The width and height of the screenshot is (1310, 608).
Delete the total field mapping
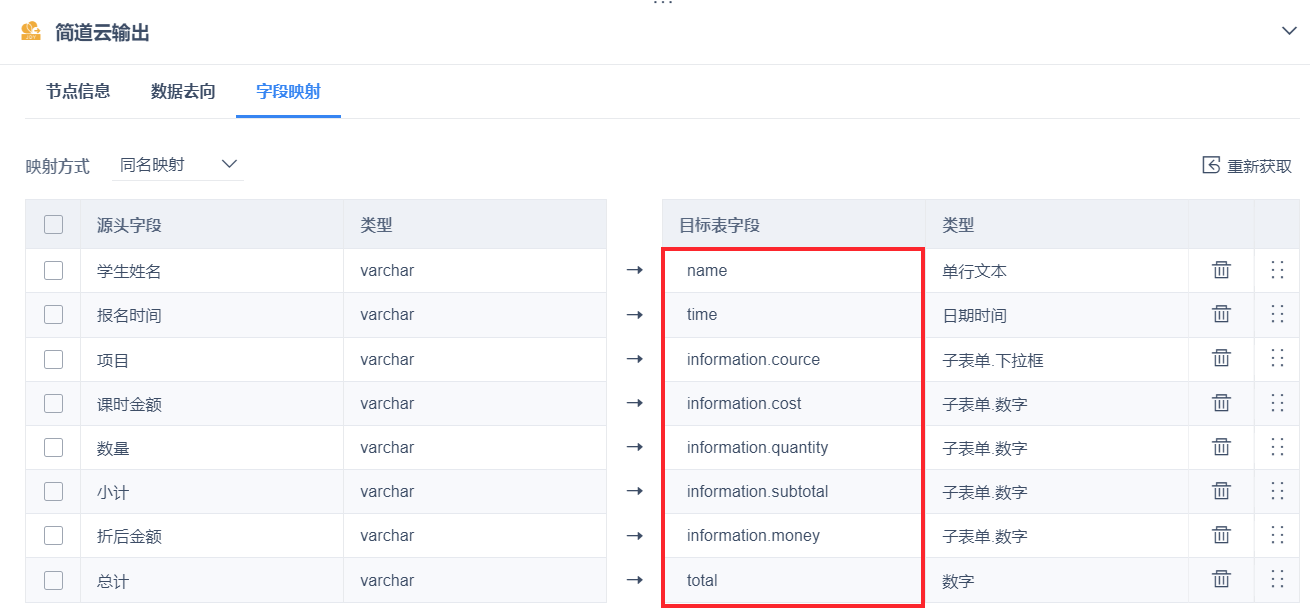[1221, 579]
